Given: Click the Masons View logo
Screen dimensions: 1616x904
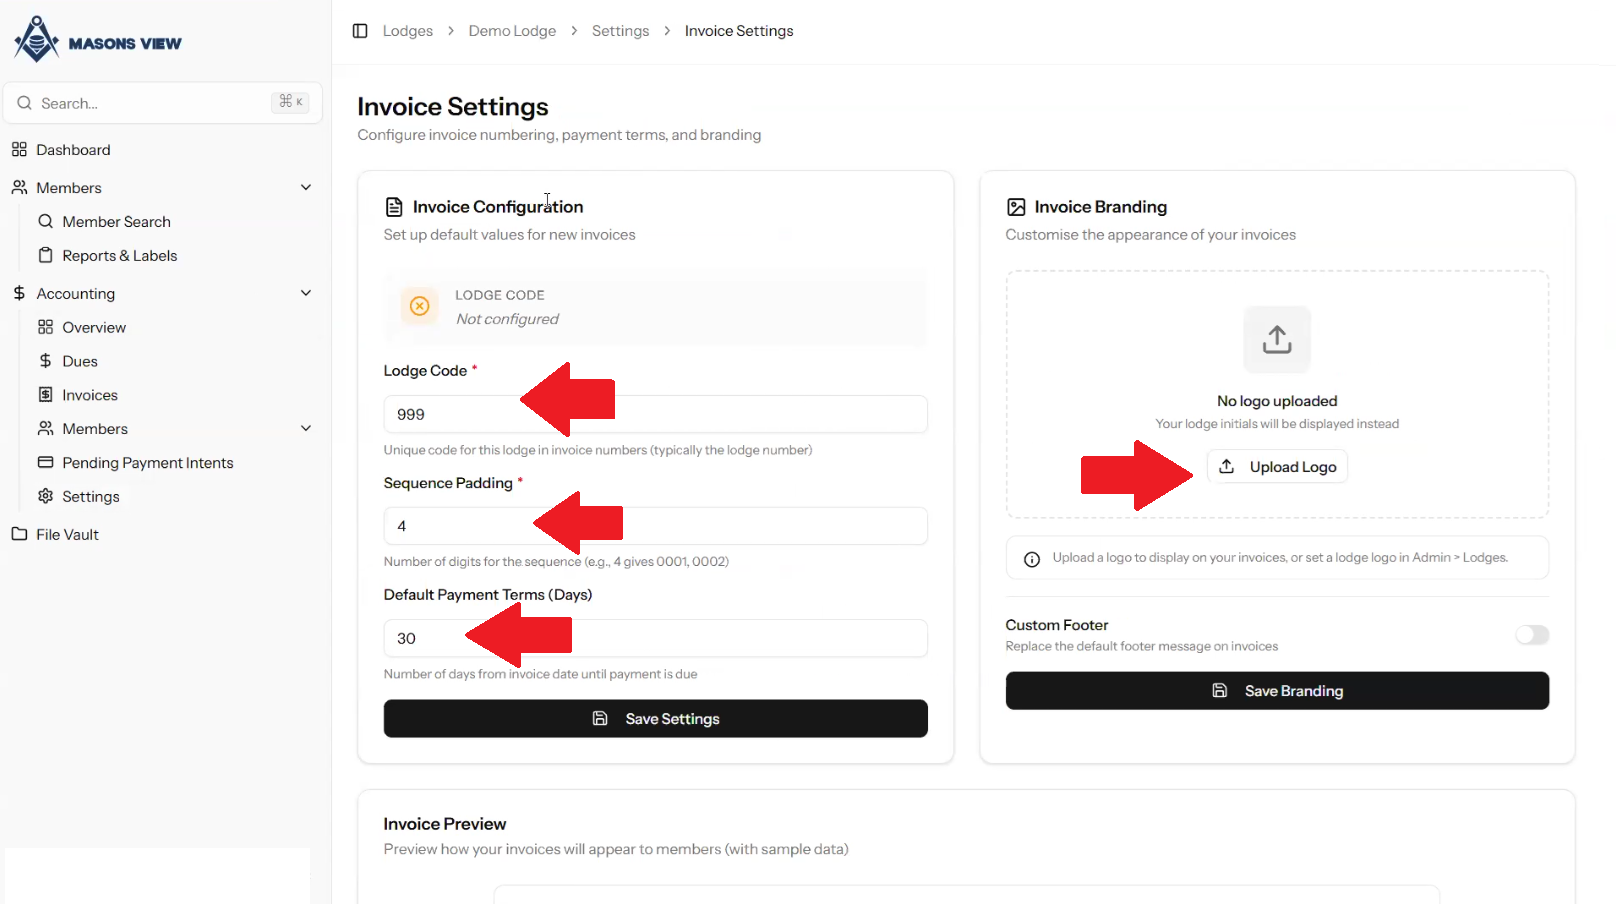Looking at the screenshot, I should pos(98,41).
